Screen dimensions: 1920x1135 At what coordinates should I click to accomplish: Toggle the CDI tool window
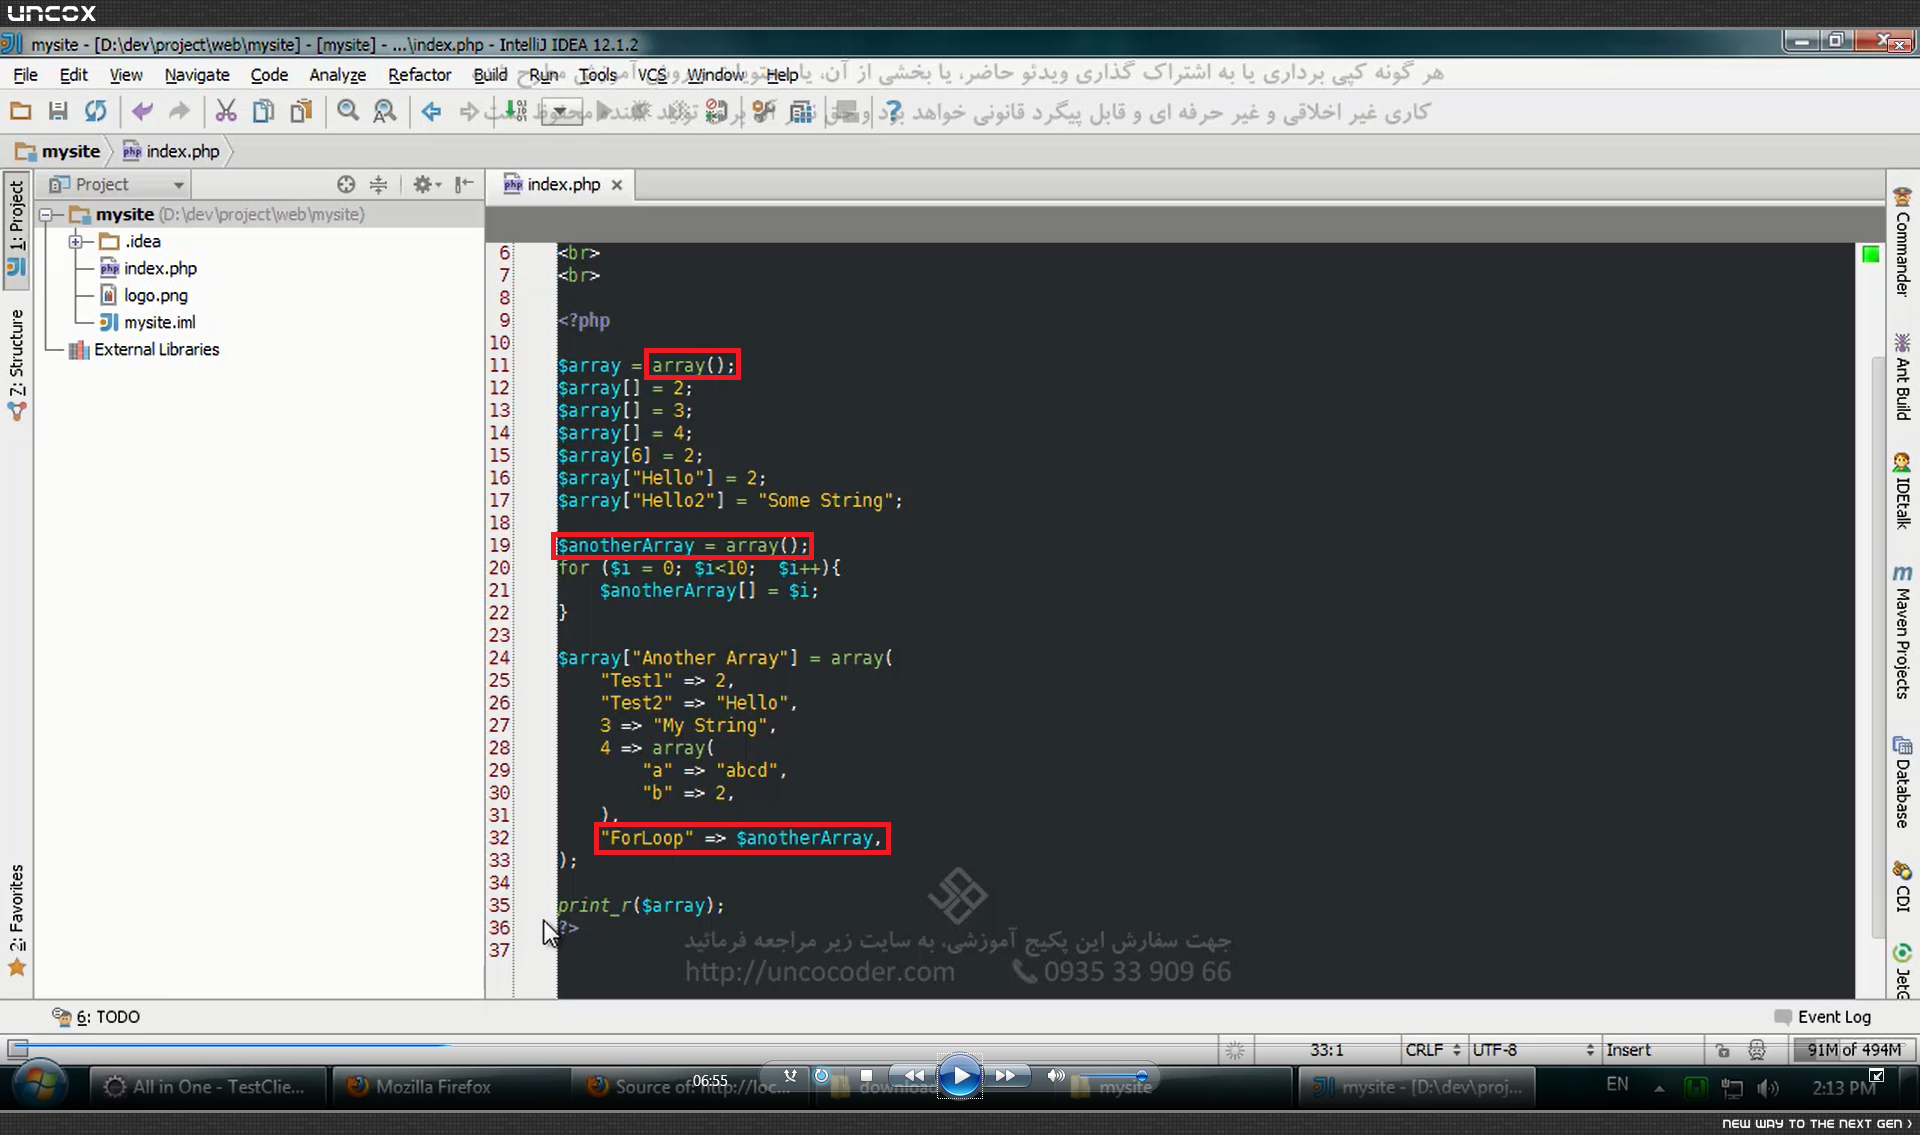tap(1902, 886)
